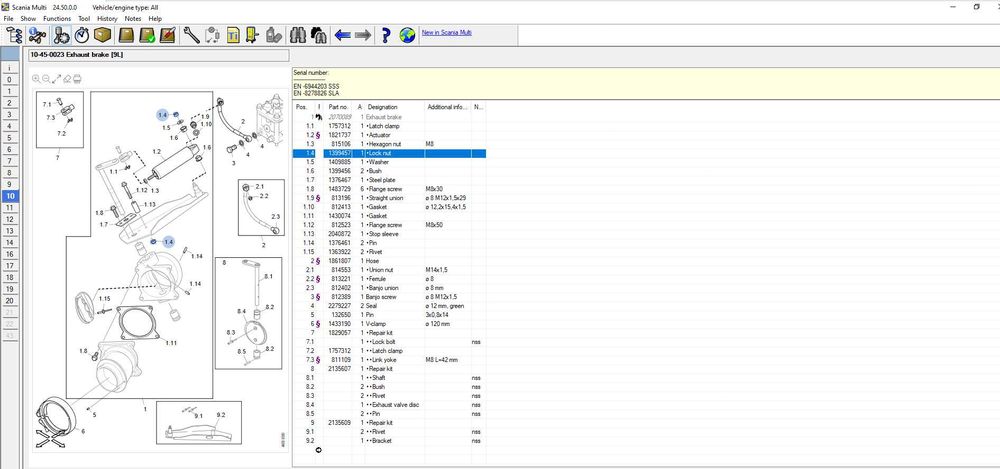Click the wrench tool icon
The width and height of the screenshot is (1000, 469).
(191, 37)
